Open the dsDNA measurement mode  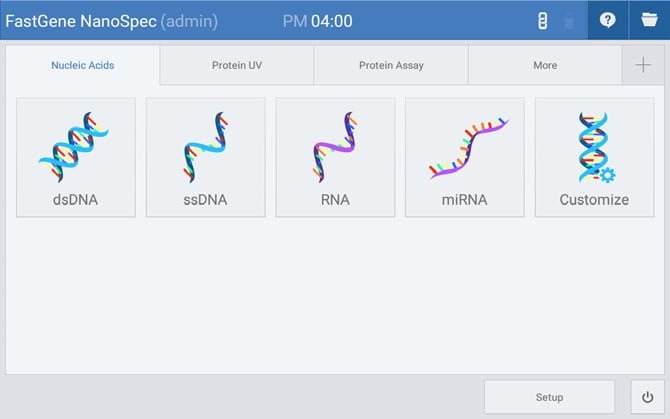[x=75, y=157]
